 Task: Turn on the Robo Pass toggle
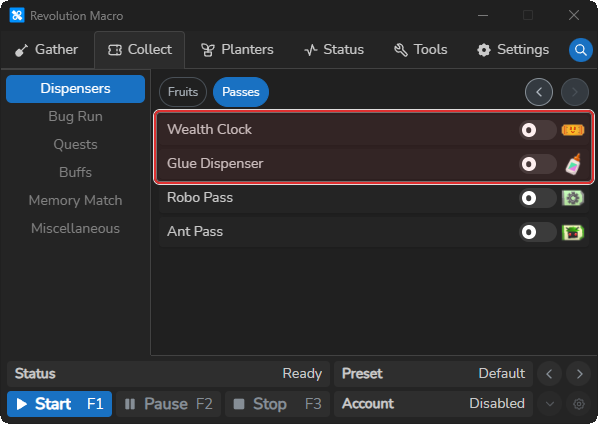tap(537, 198)
